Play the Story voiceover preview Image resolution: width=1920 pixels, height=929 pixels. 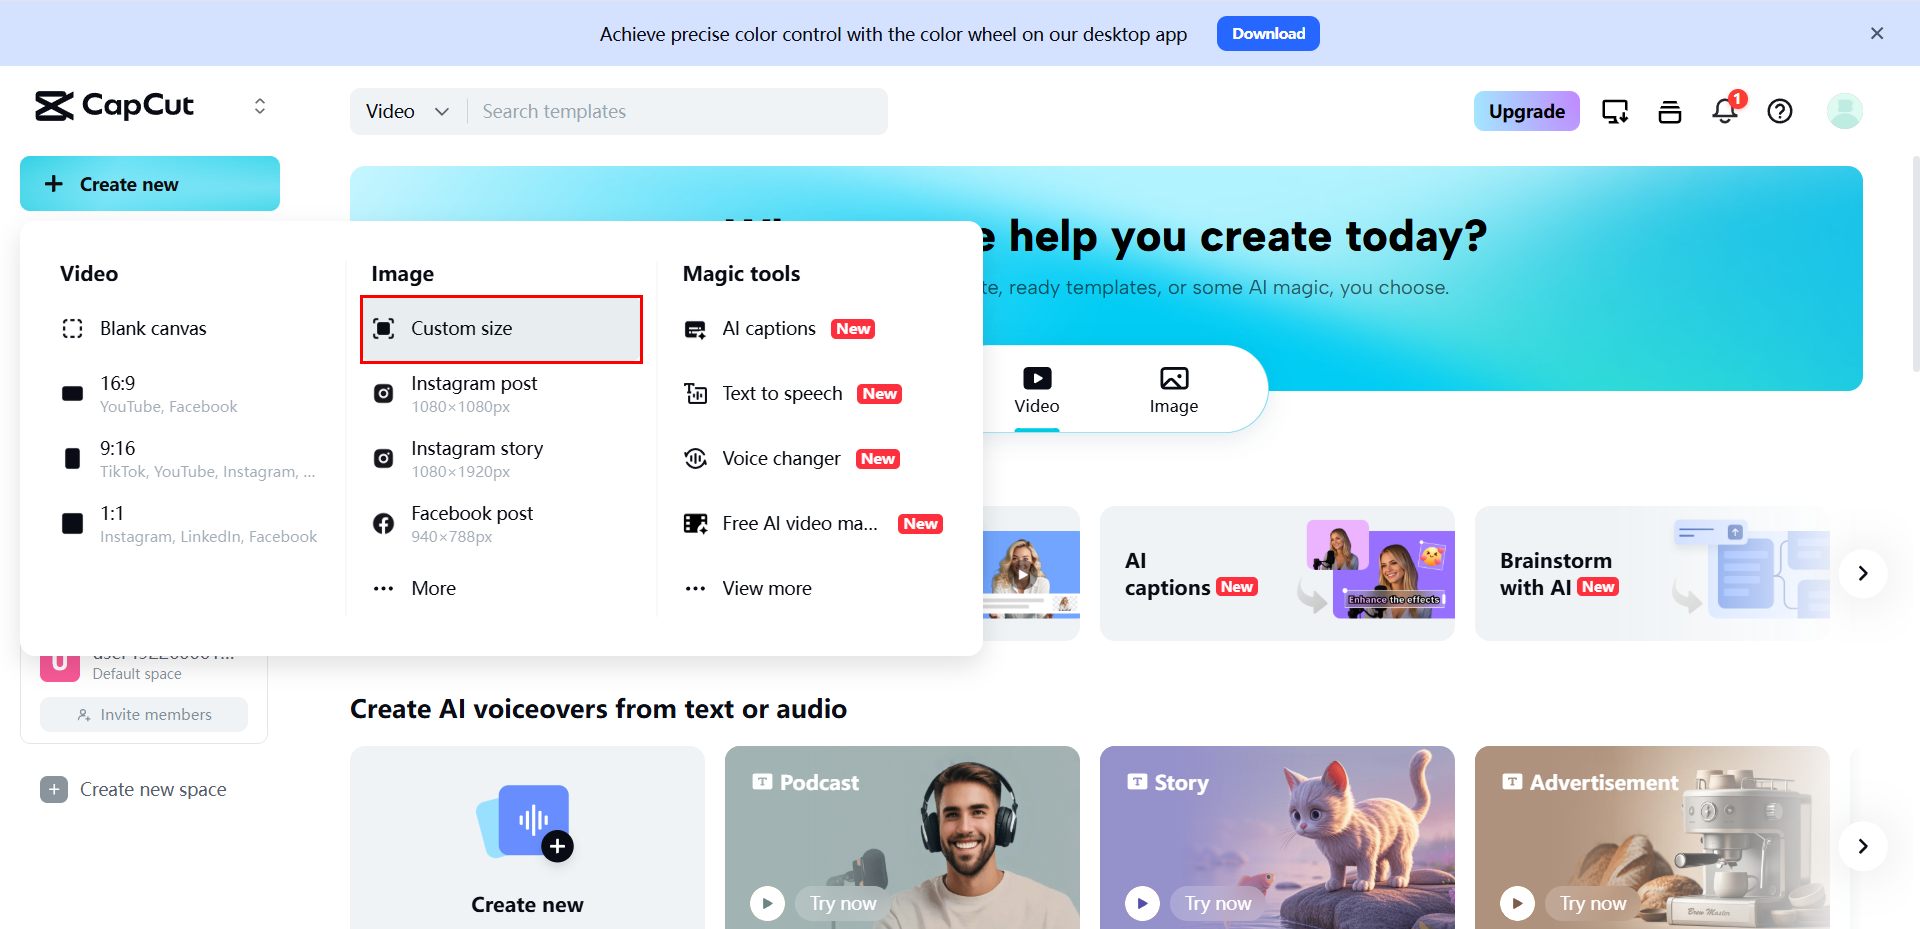pos(1142,904)
